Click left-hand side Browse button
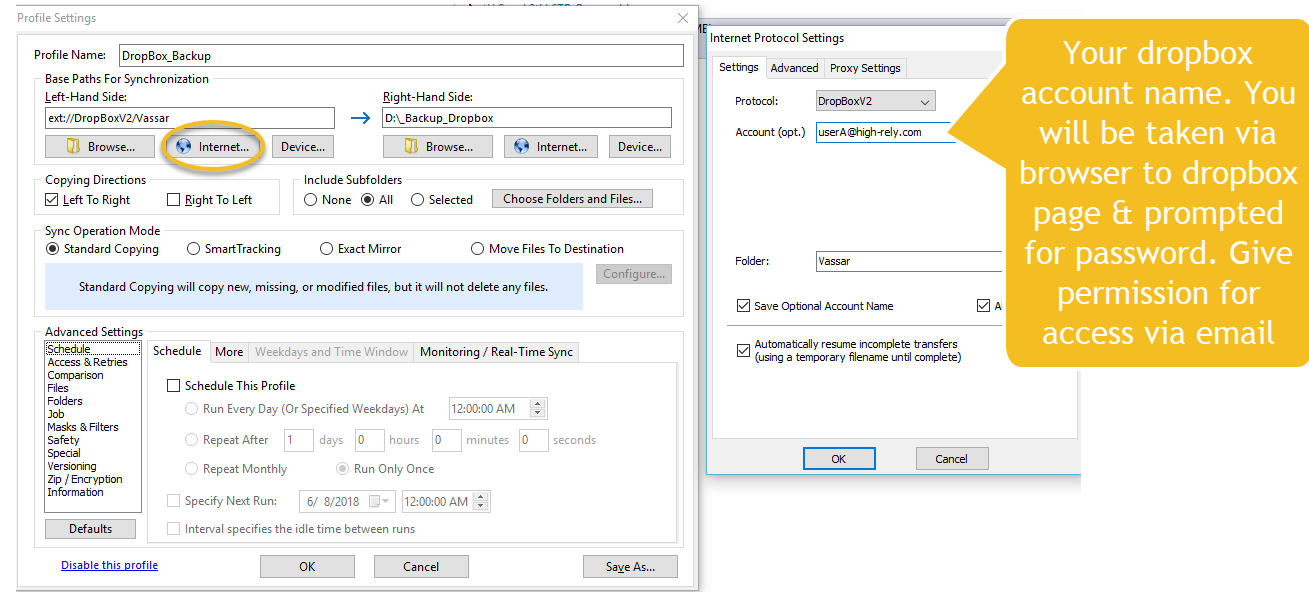Viewport: 1309px width, 592px height. coord(100,147)
